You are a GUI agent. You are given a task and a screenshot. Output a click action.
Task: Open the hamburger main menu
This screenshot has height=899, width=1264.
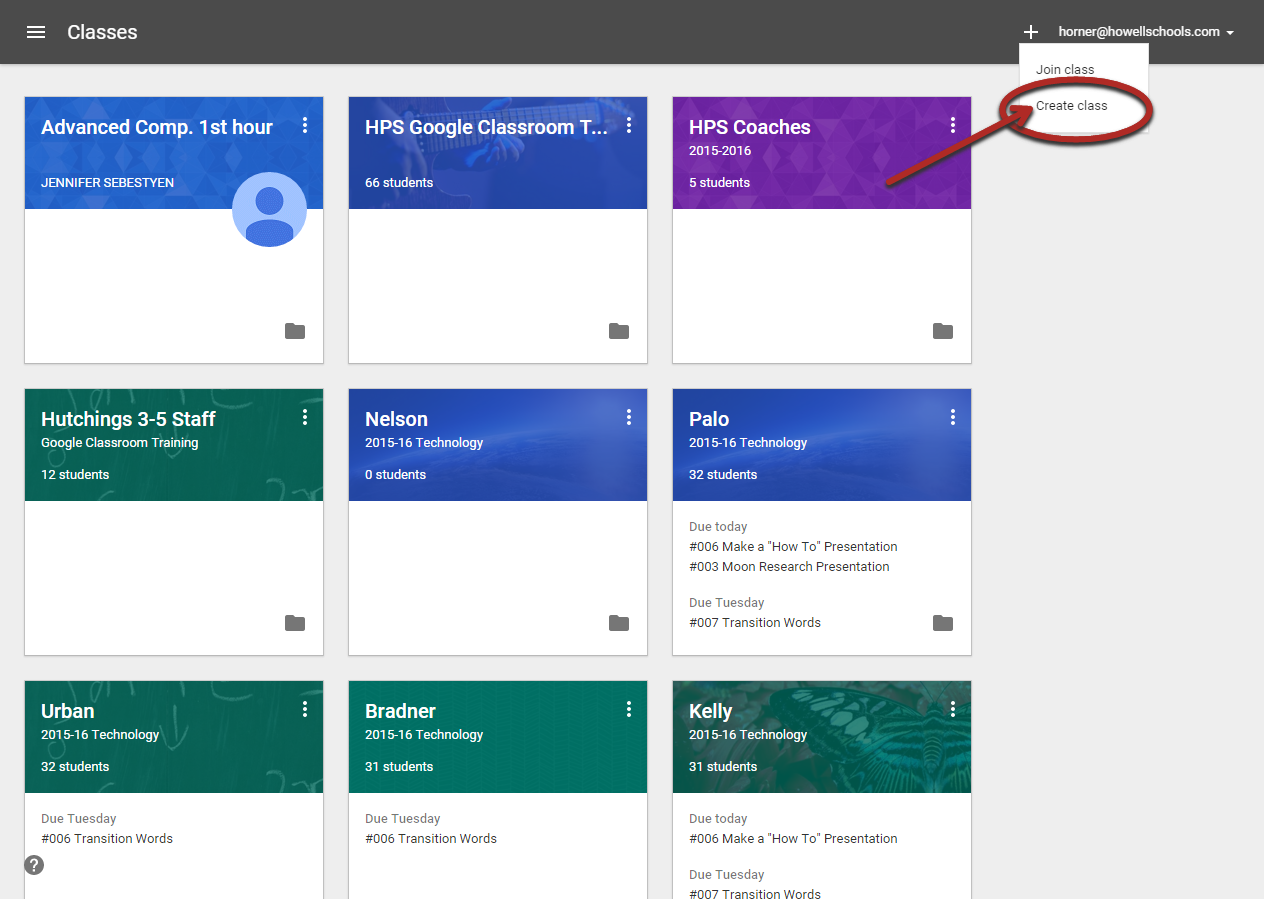pos(36,32)
